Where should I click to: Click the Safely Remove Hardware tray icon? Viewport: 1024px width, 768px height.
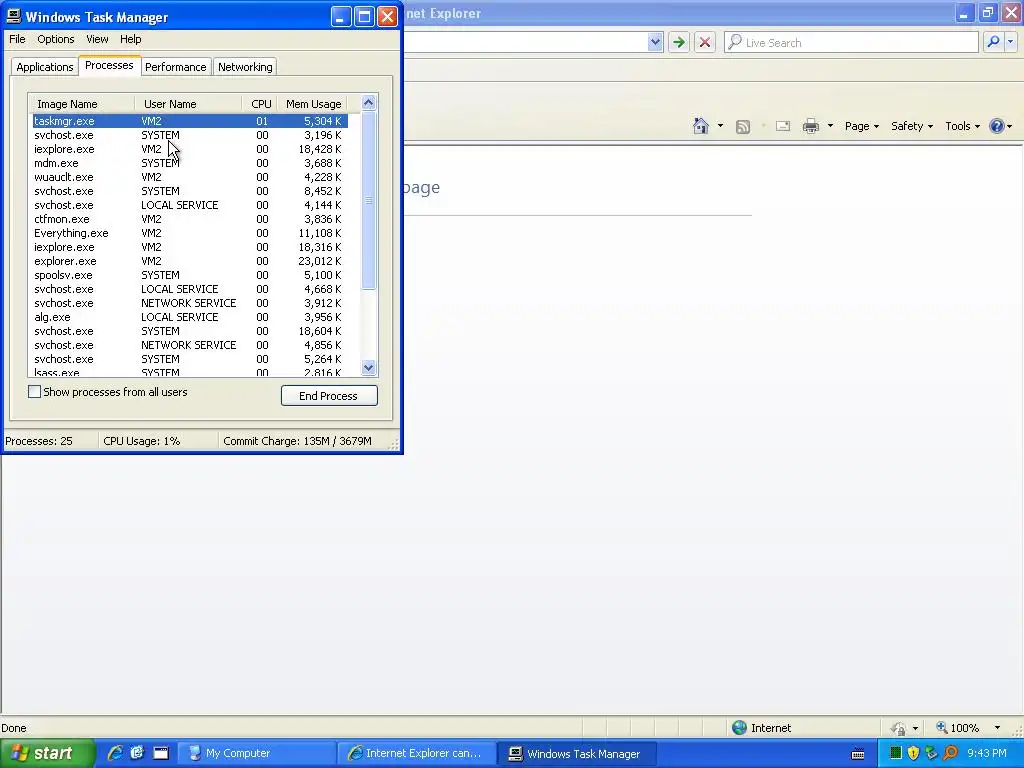coord(931,753)
